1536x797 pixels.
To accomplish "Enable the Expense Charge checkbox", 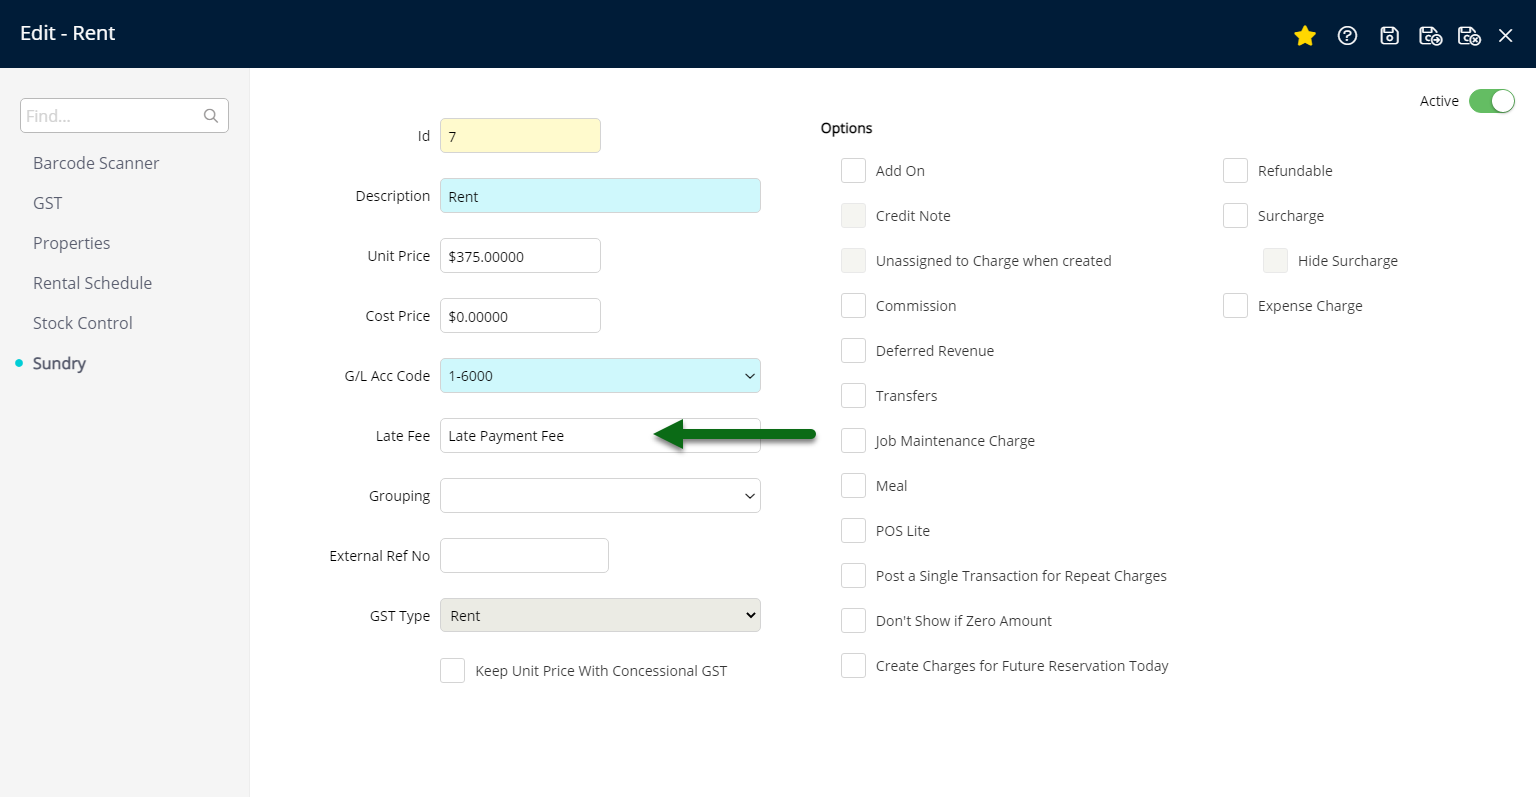I will click(1235, 306).
